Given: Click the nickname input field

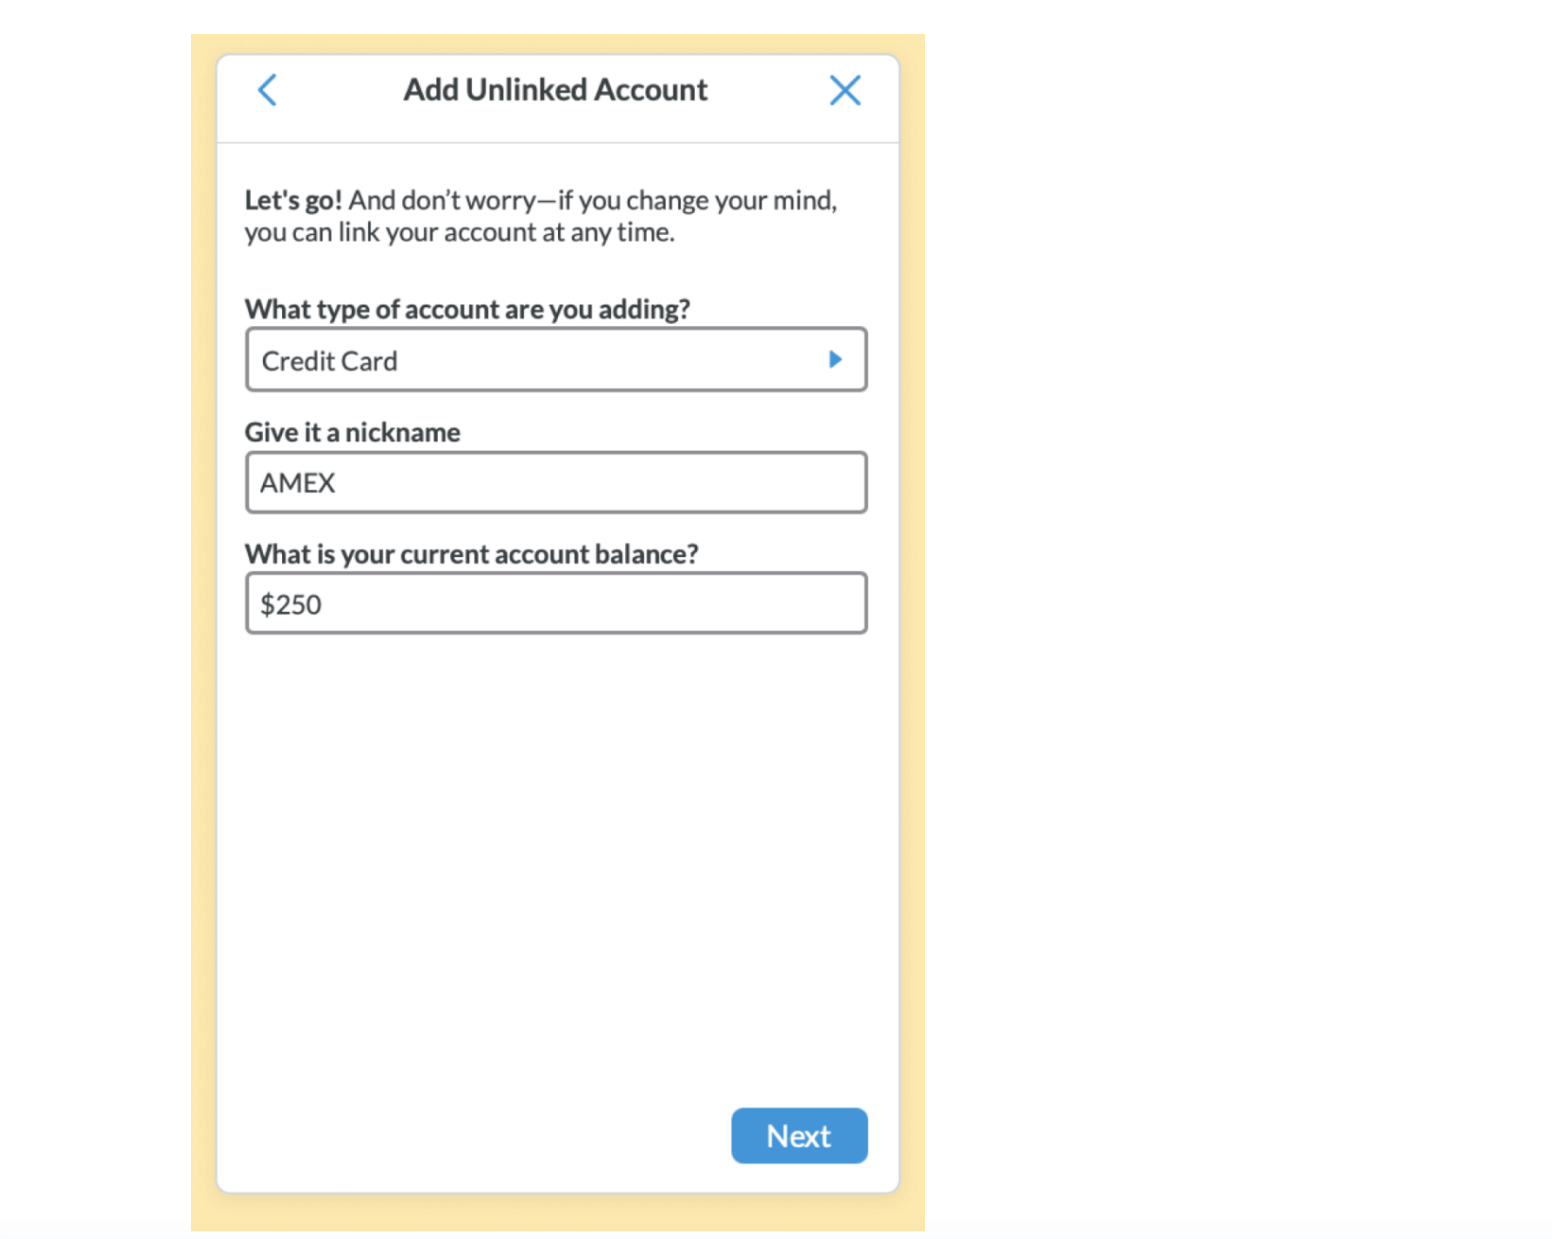Looking at the screenshot, I should pyautogui.click(x=555, y=483).
